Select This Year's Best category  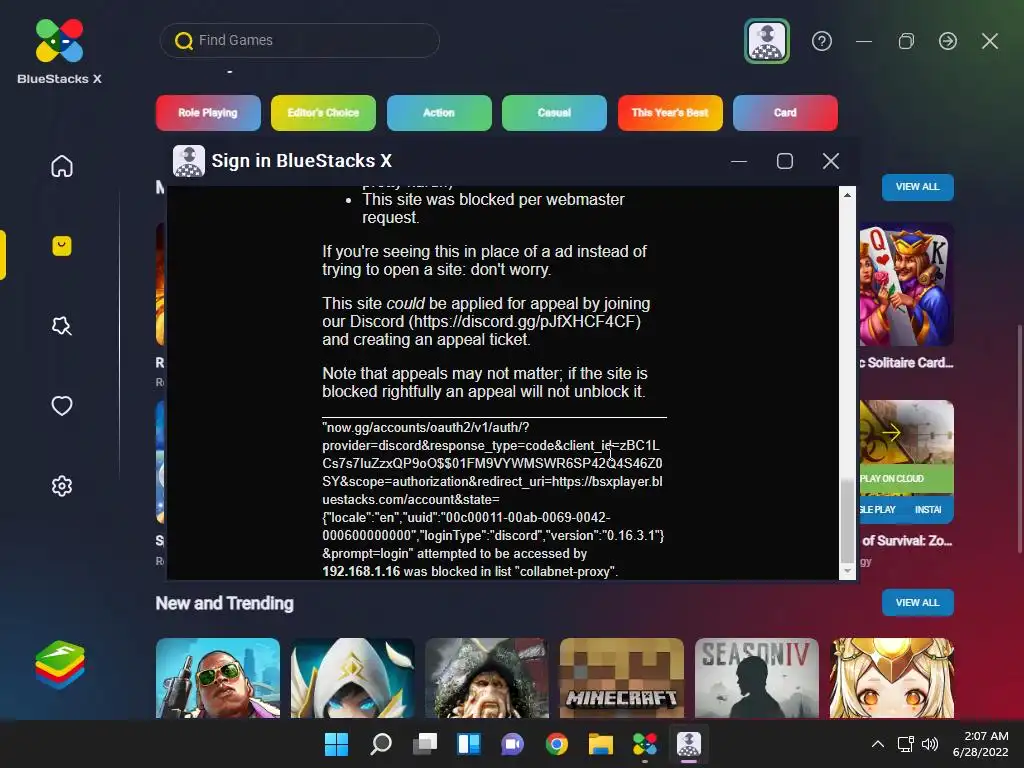click(x=670, y=112)
